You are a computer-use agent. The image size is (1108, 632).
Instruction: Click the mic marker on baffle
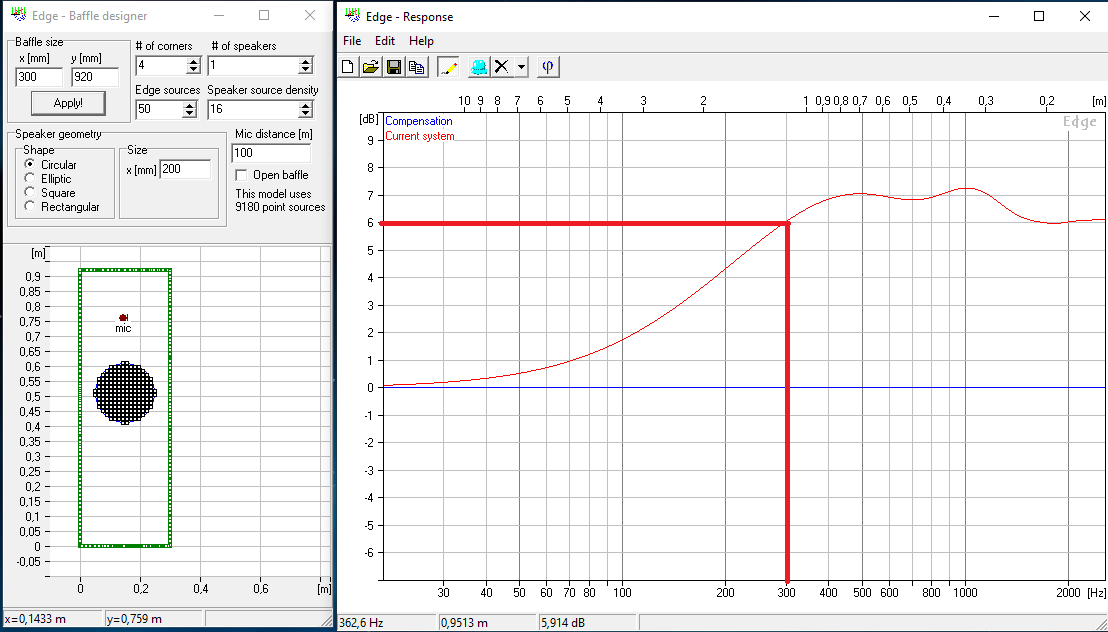[123, 317]
